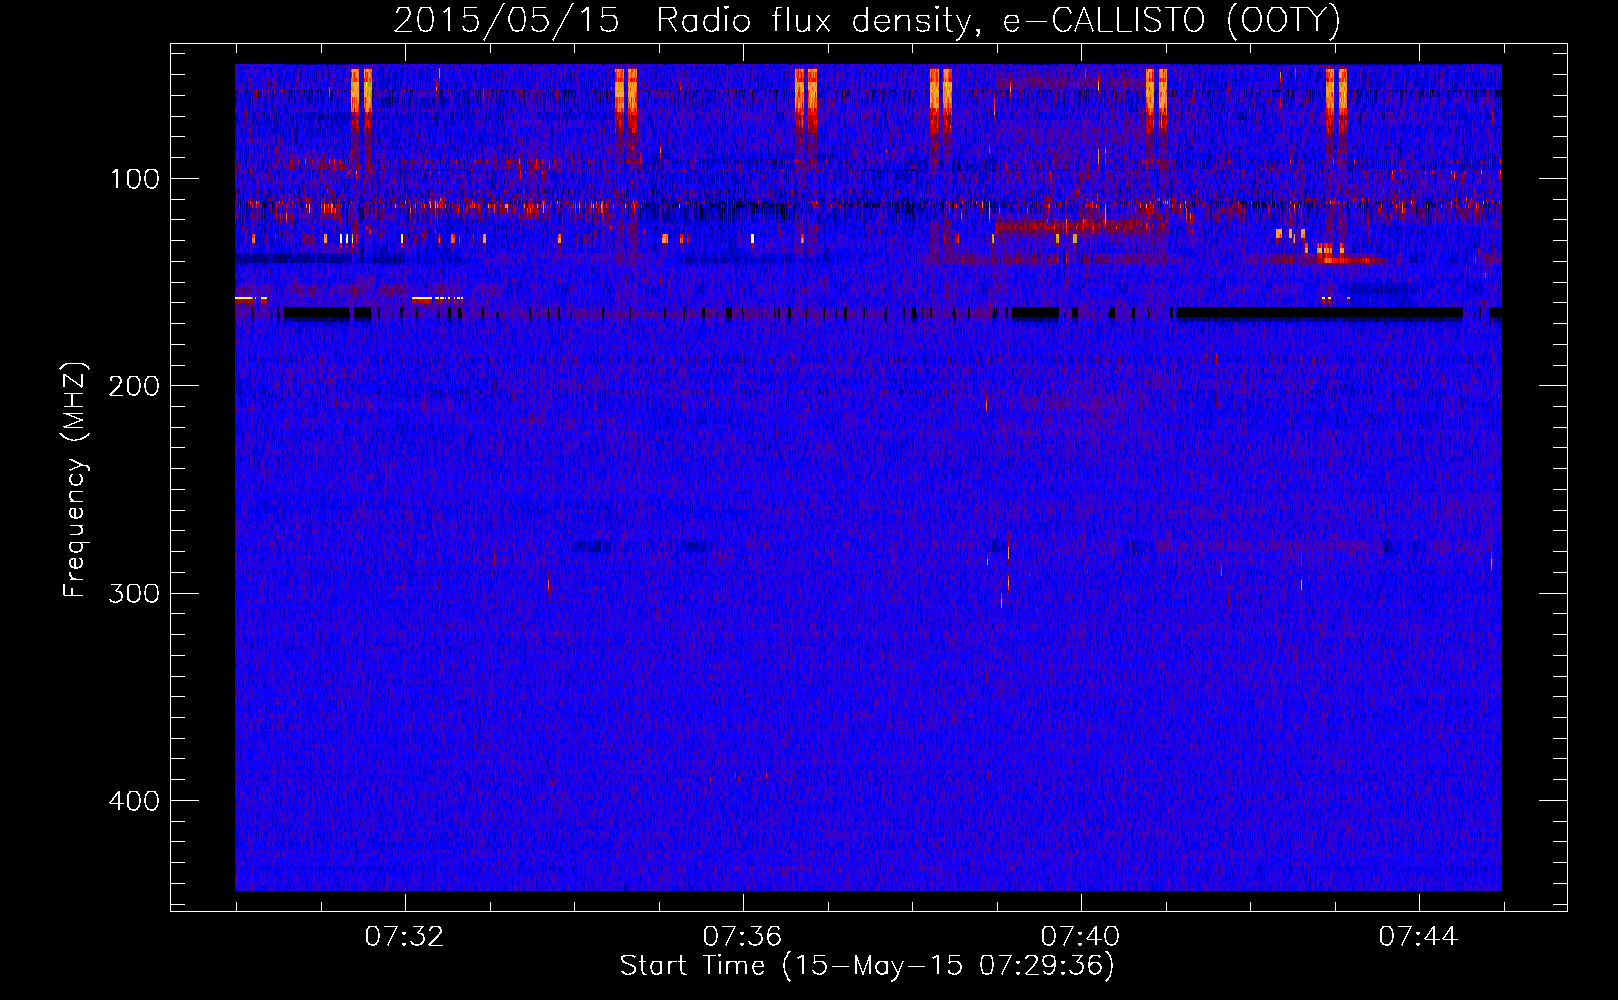Click the 300 frequency tick label
This screenshot has width=1618, height=1000.
click(x=134, y=593)
